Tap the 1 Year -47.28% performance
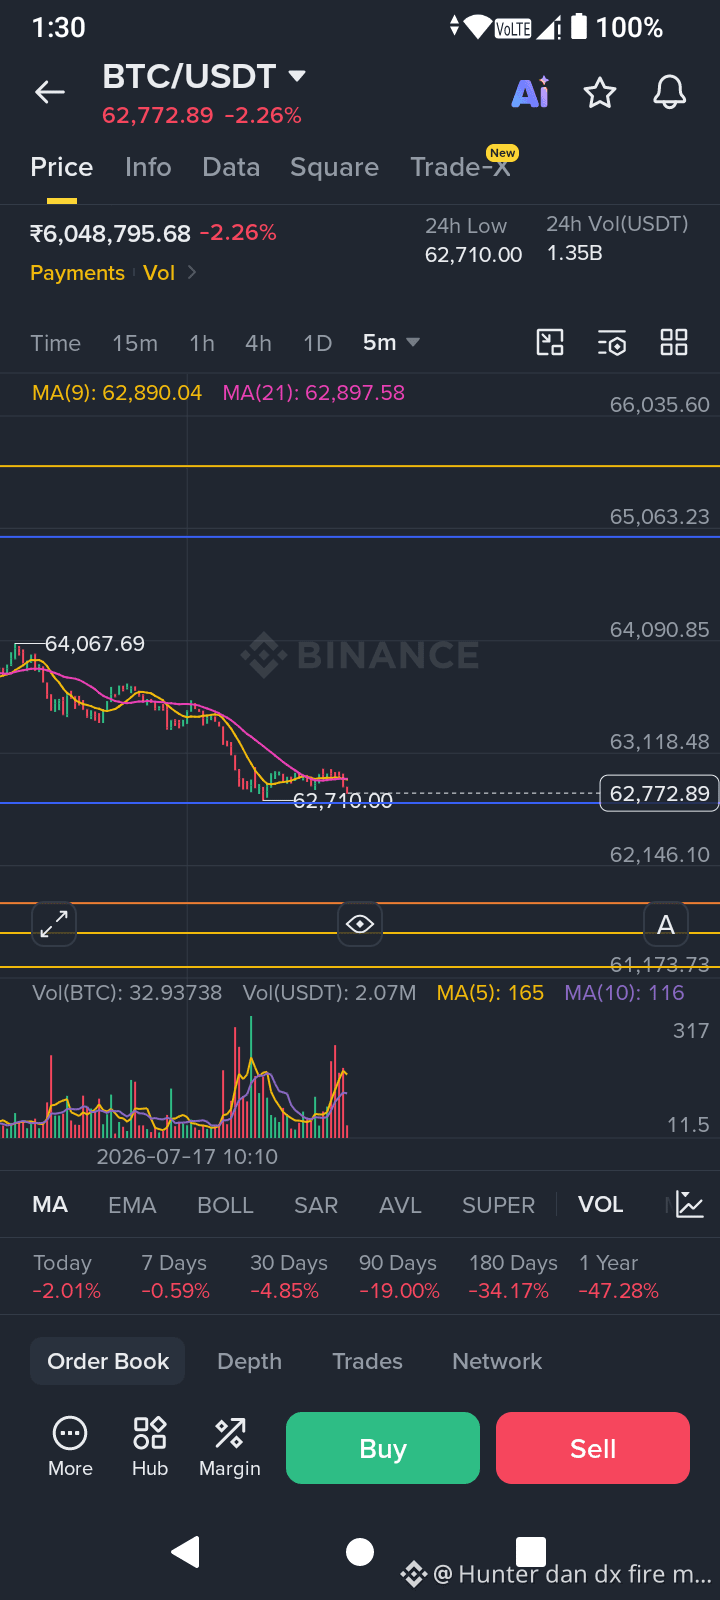This screenshot has width=720, height=1600. [x=618, y=1277]
